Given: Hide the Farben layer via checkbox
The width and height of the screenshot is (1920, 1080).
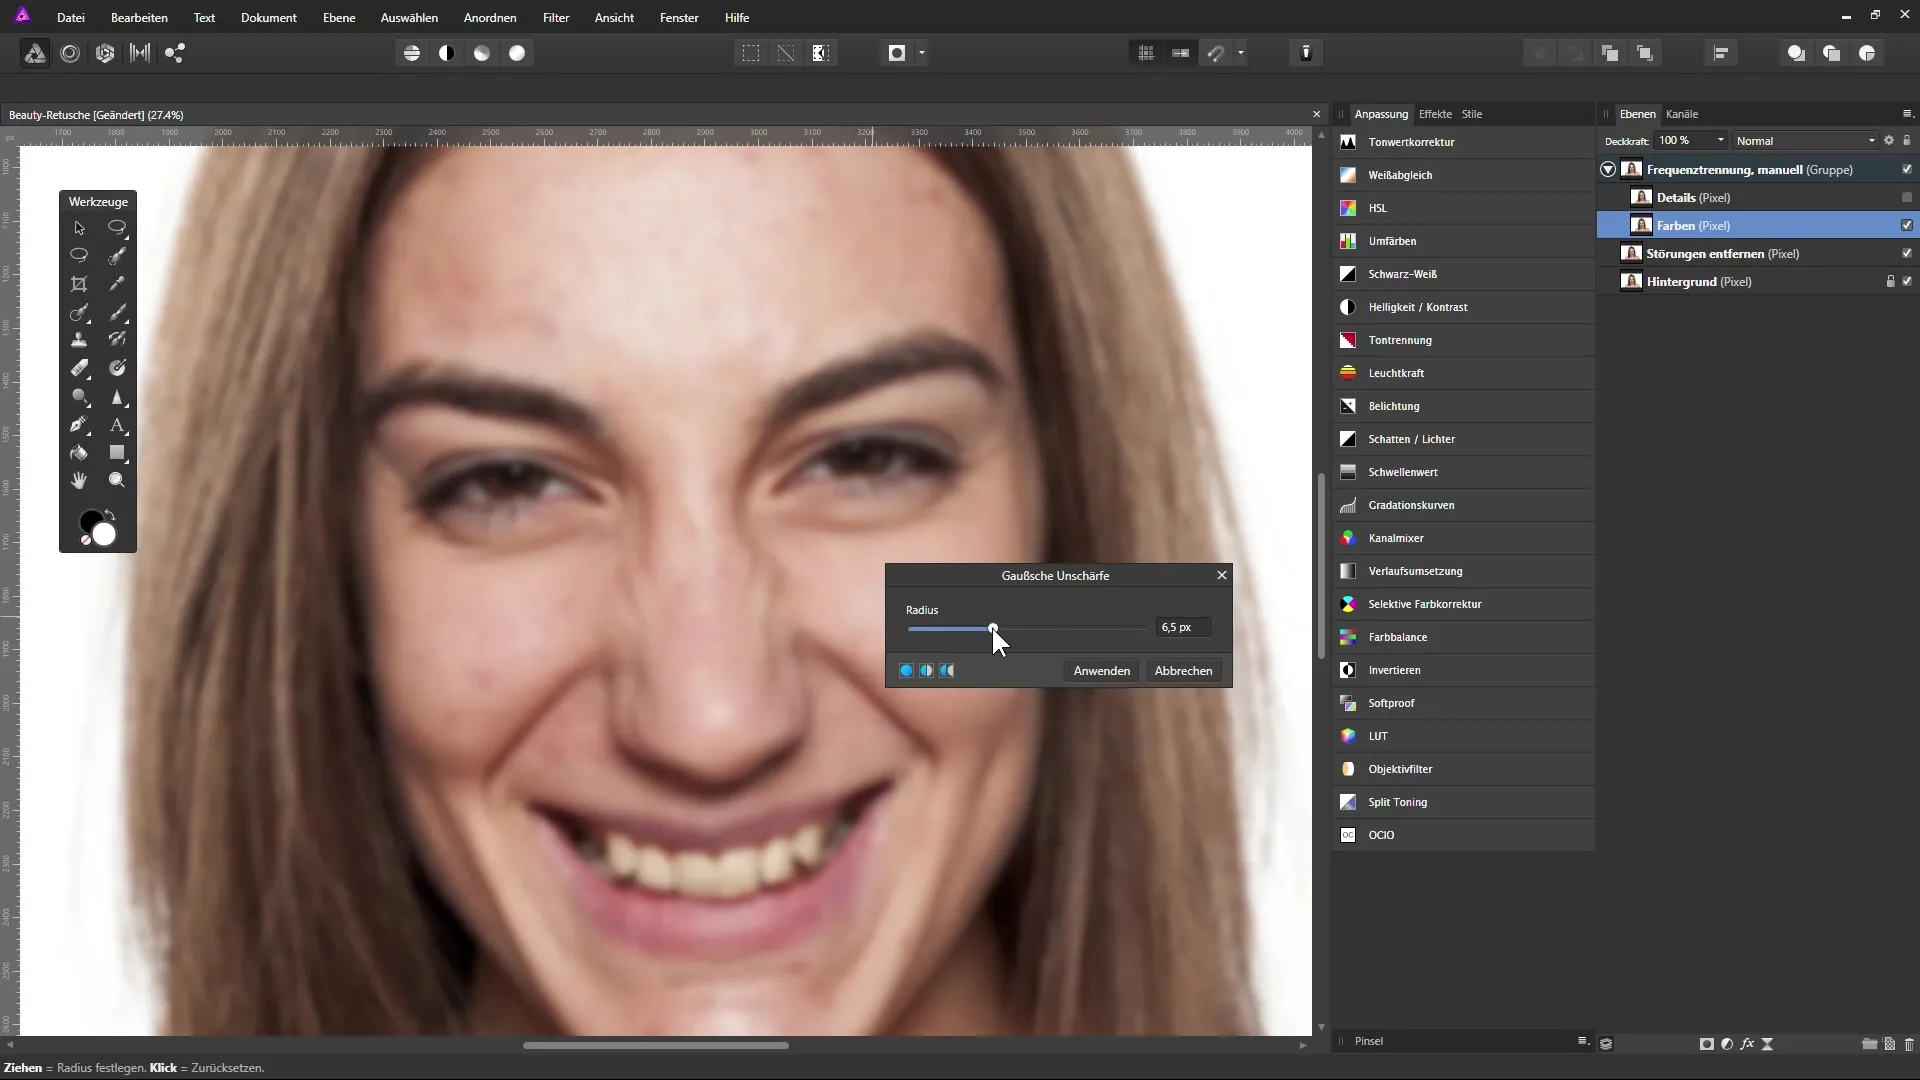Looking at the screenshot, I should tap(1907, 226).
